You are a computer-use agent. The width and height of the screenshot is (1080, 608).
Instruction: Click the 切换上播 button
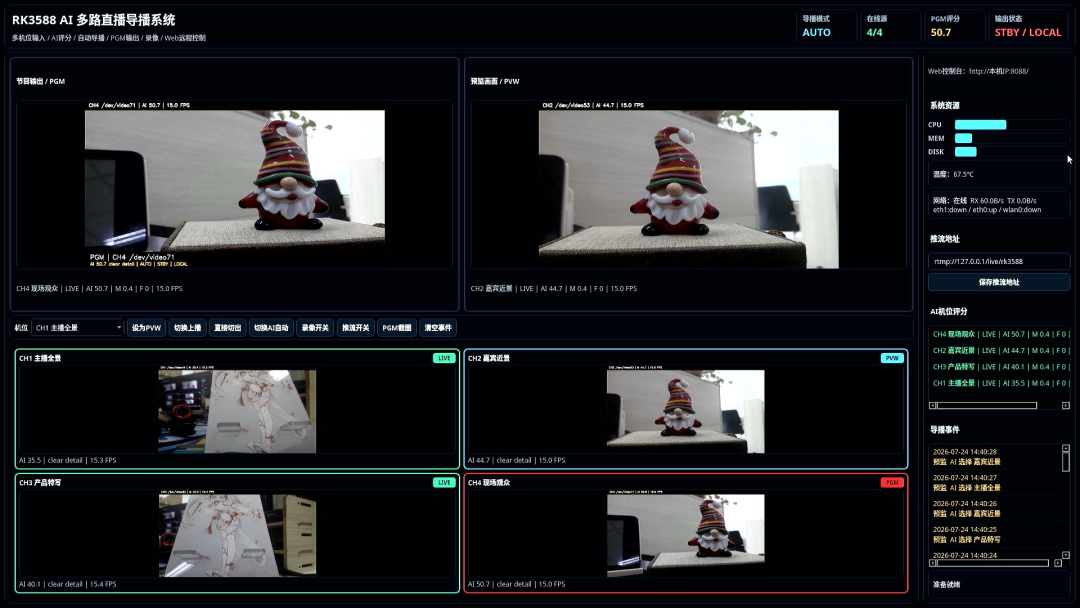point(187,328)
